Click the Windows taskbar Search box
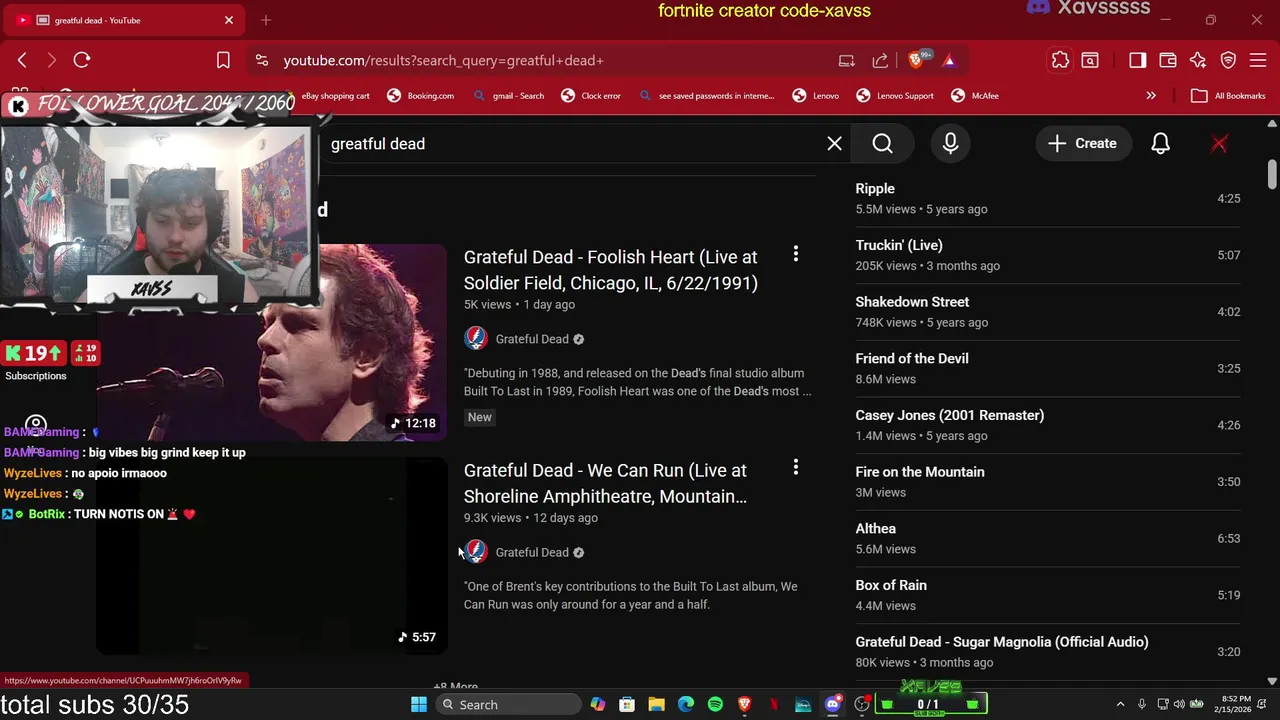 (x=509, y=704)
